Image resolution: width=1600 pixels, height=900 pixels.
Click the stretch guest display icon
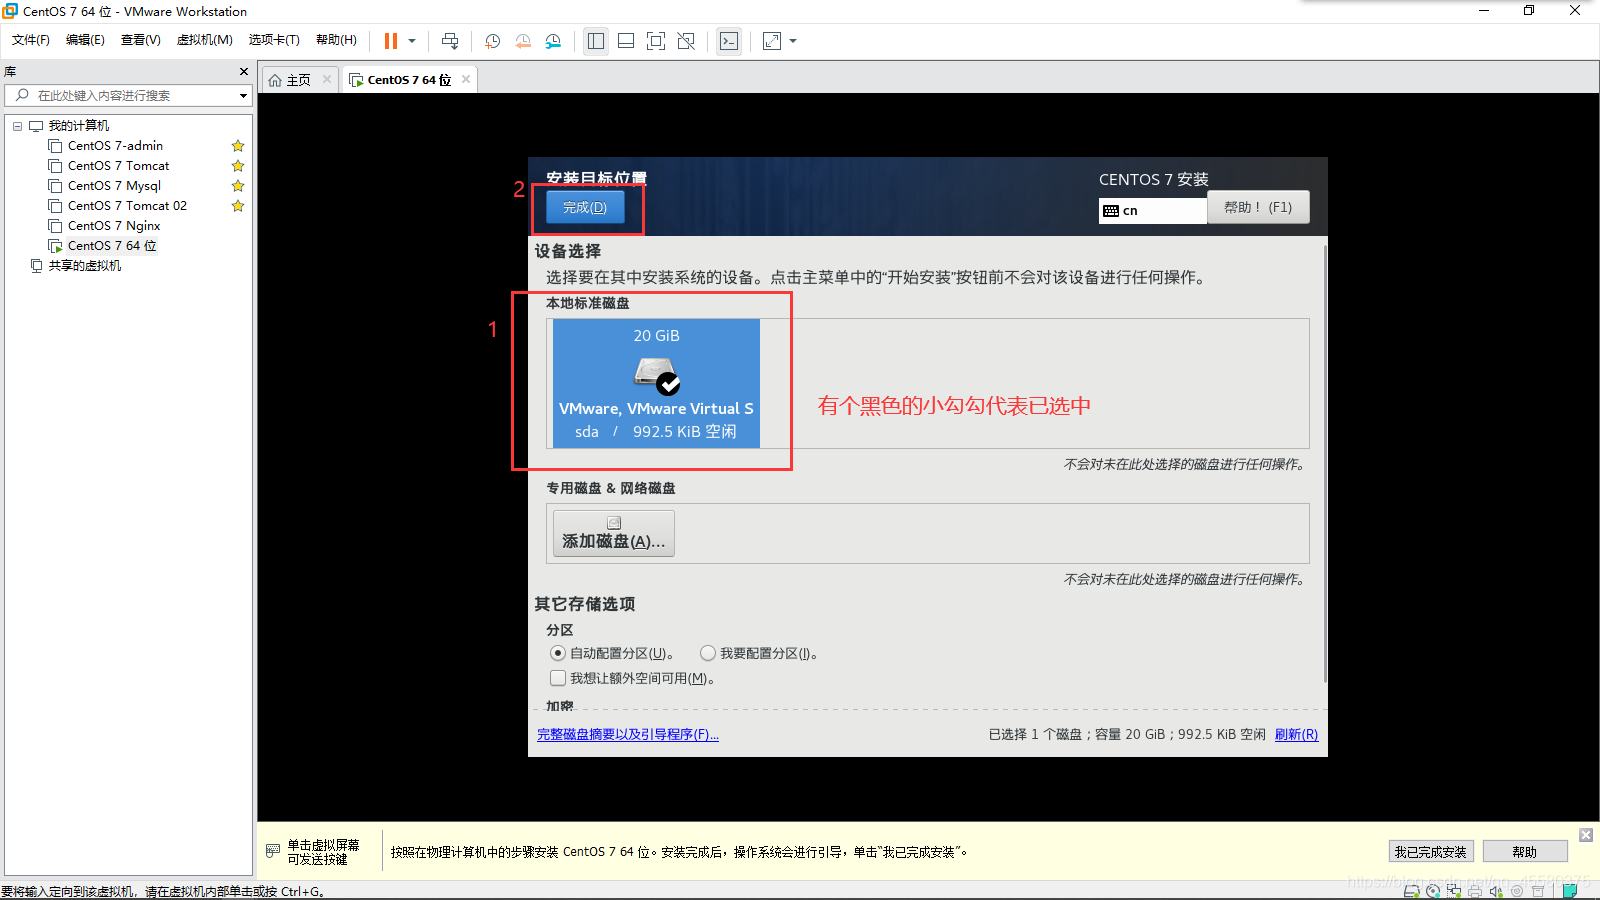(772, 41)
